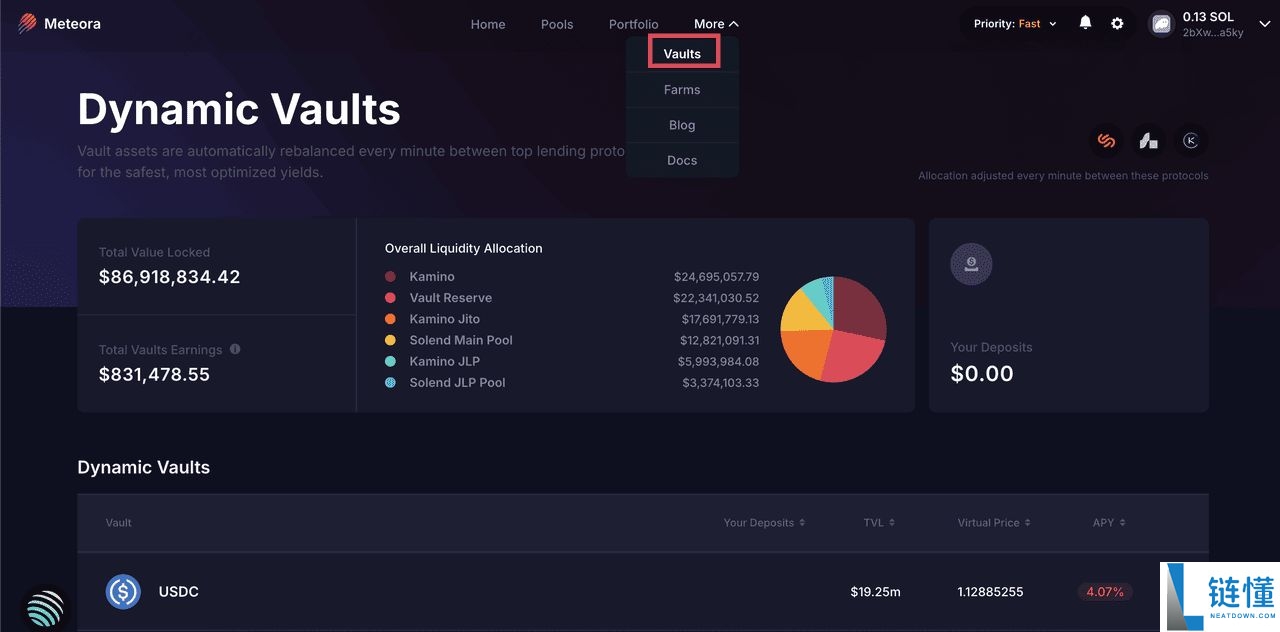The image size is (1280, 632).
Task: Click the liquidity allocation pie chart
Action: tap(833, 329)
